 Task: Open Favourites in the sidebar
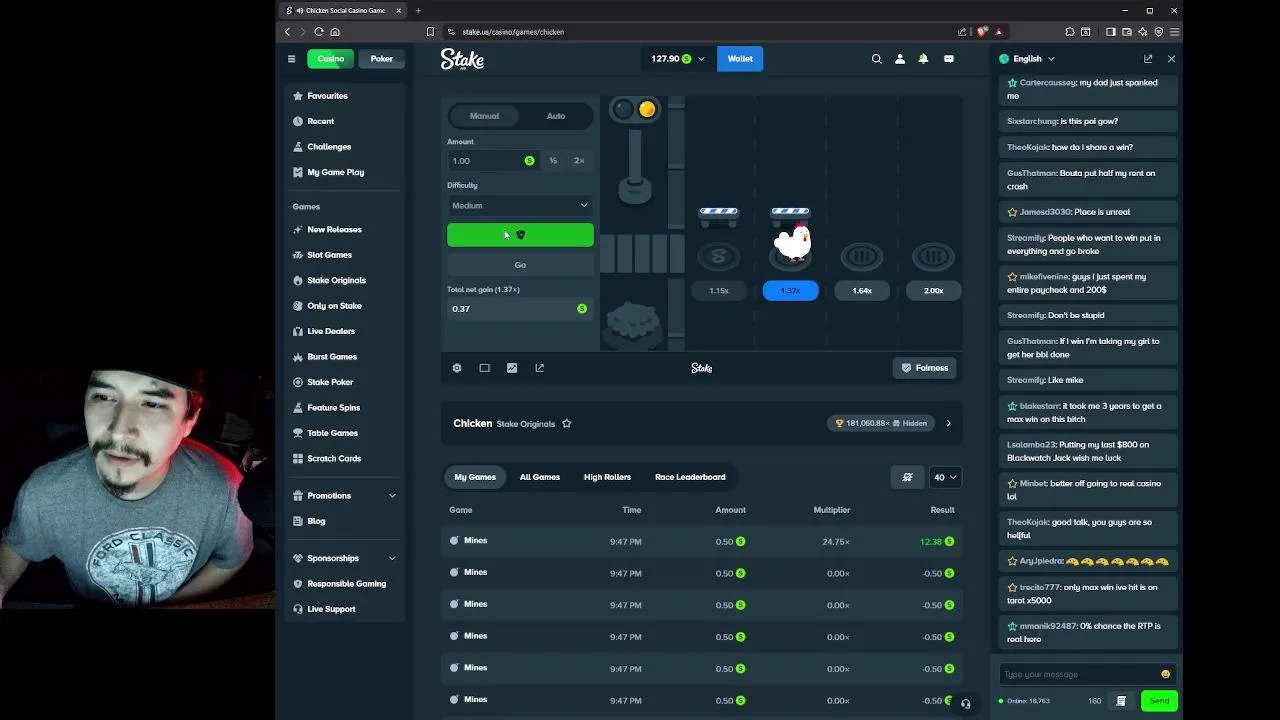(x=344, y=96)
